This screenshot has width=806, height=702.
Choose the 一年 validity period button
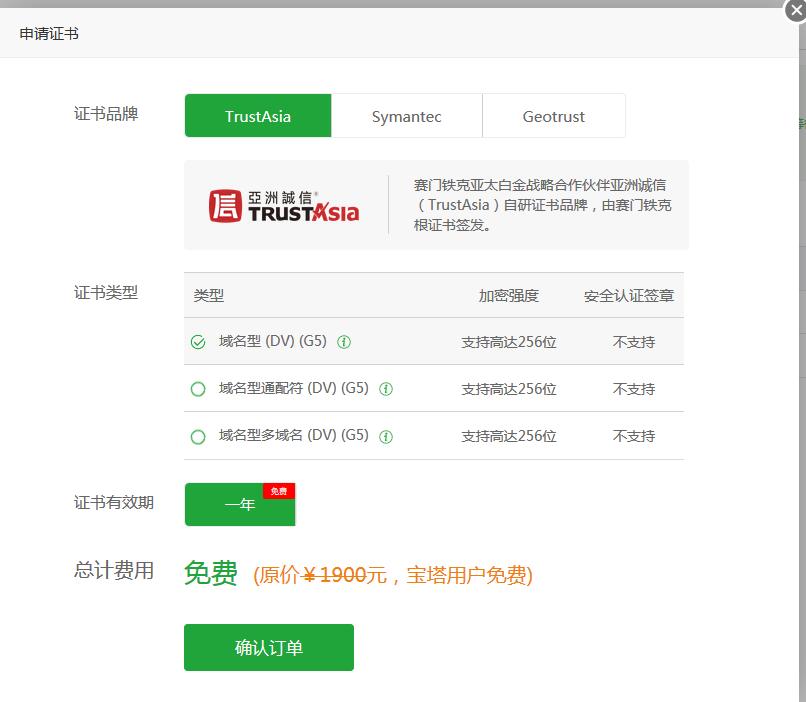[240, 504]
